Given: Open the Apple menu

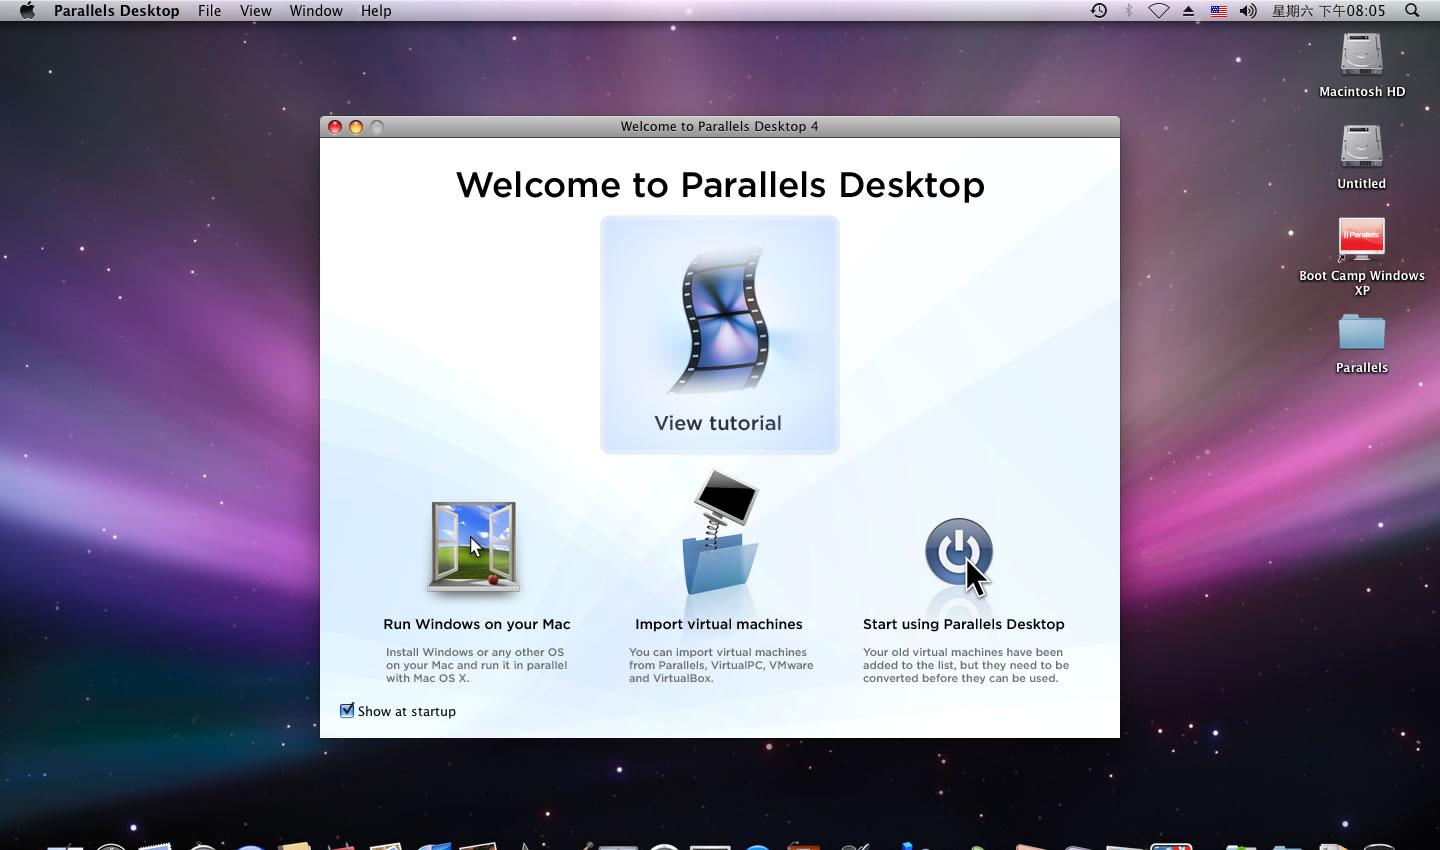Looking at the screenshot, I should click(x=27, y=11).
